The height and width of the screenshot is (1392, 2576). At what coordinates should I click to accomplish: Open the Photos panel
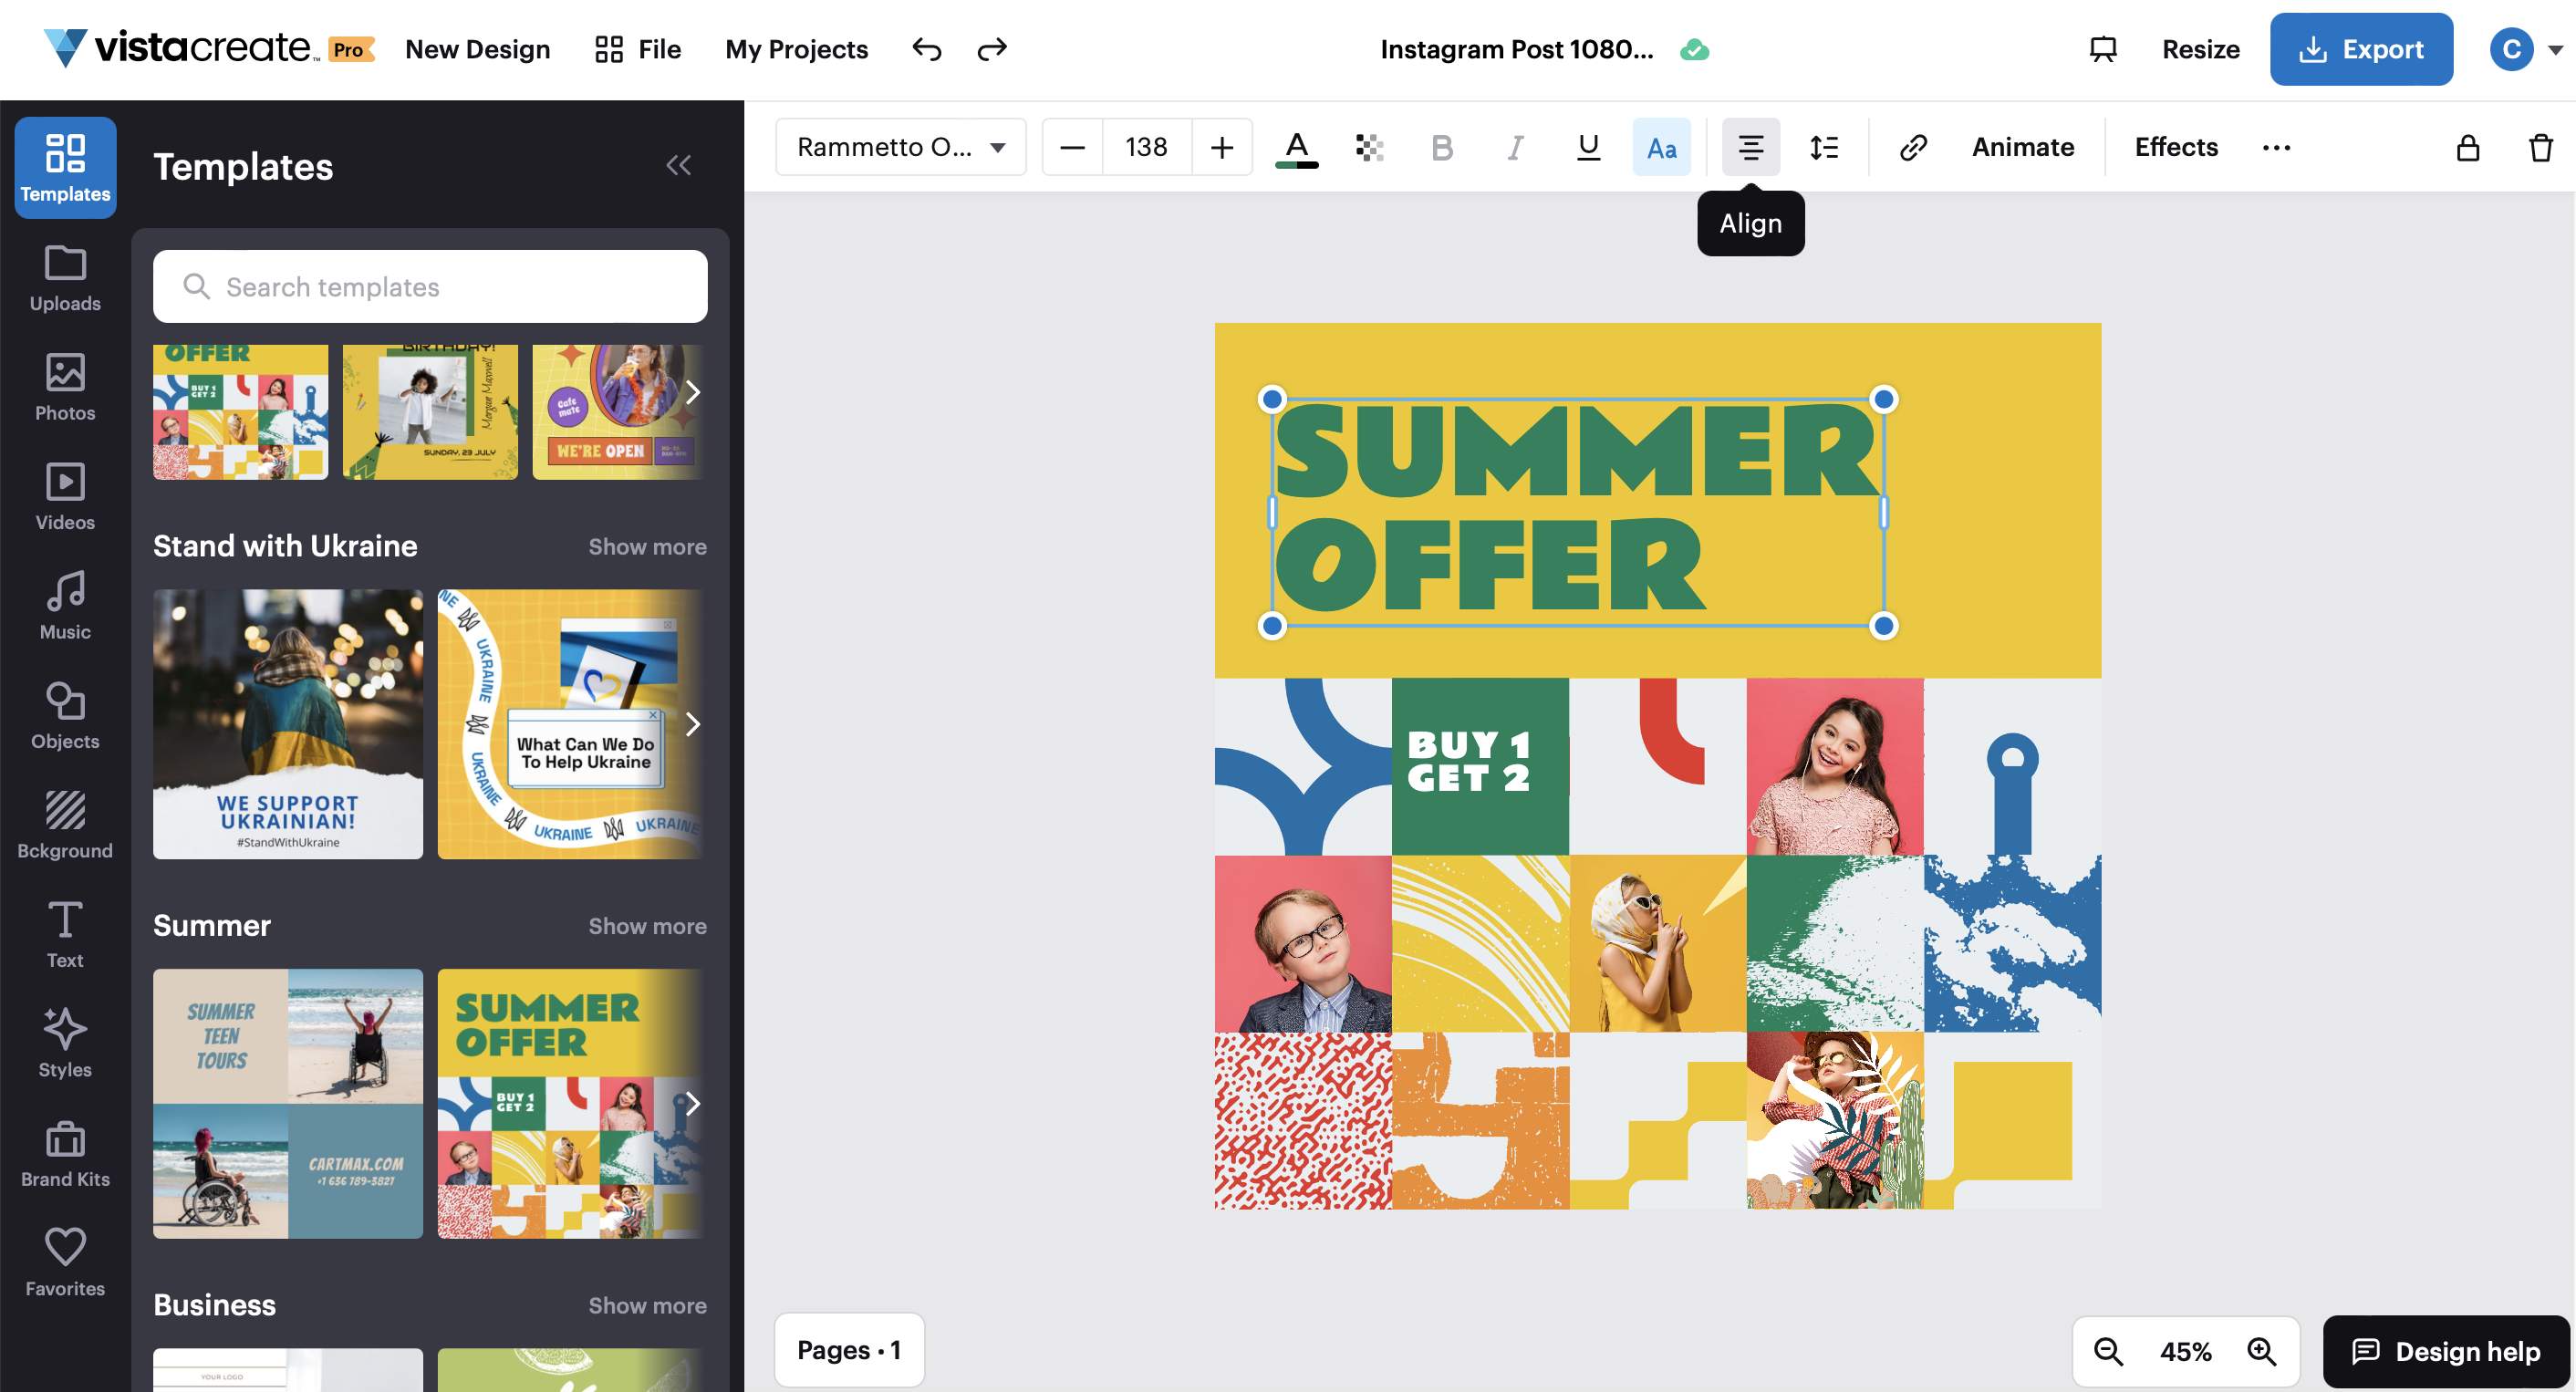pos(65,388)
